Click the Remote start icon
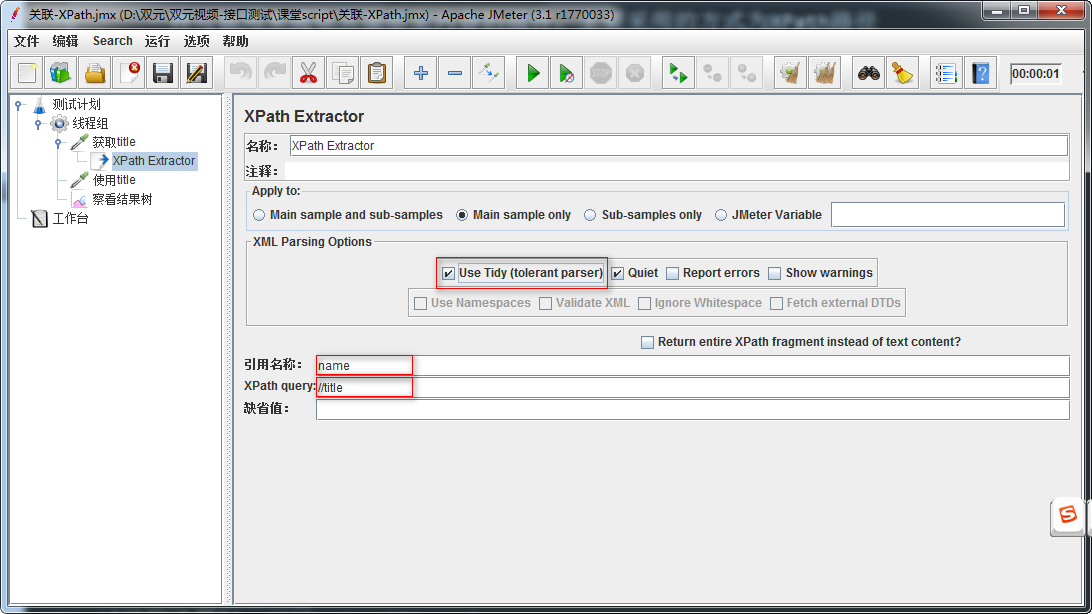 coord(678,73)
